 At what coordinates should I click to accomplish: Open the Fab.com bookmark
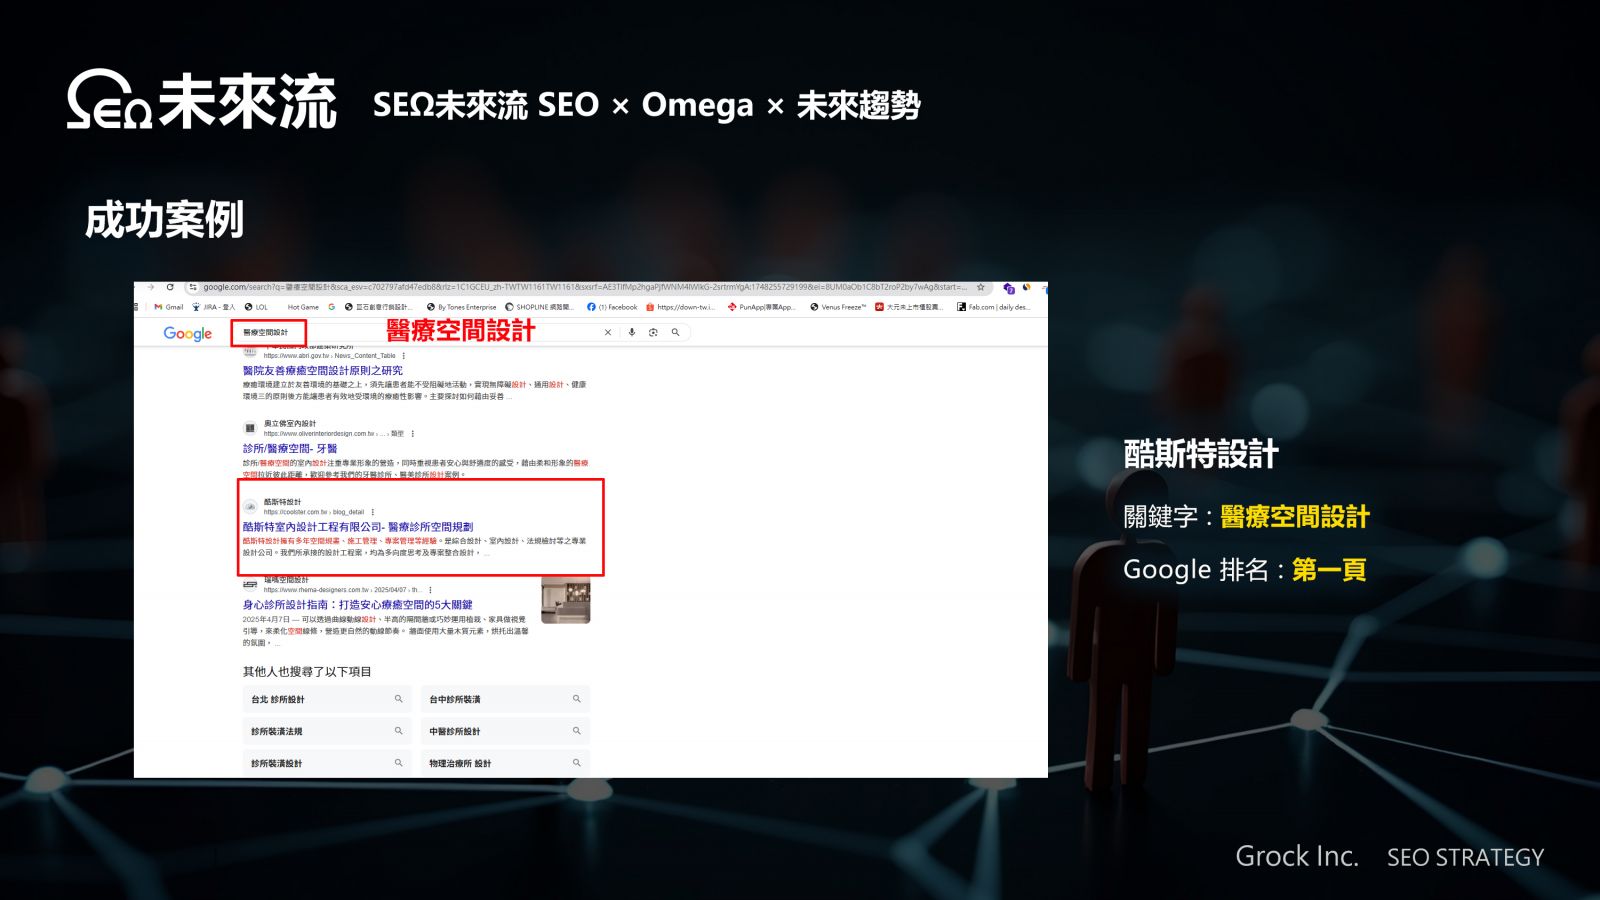pyautogui.click(x=993, y=307)
